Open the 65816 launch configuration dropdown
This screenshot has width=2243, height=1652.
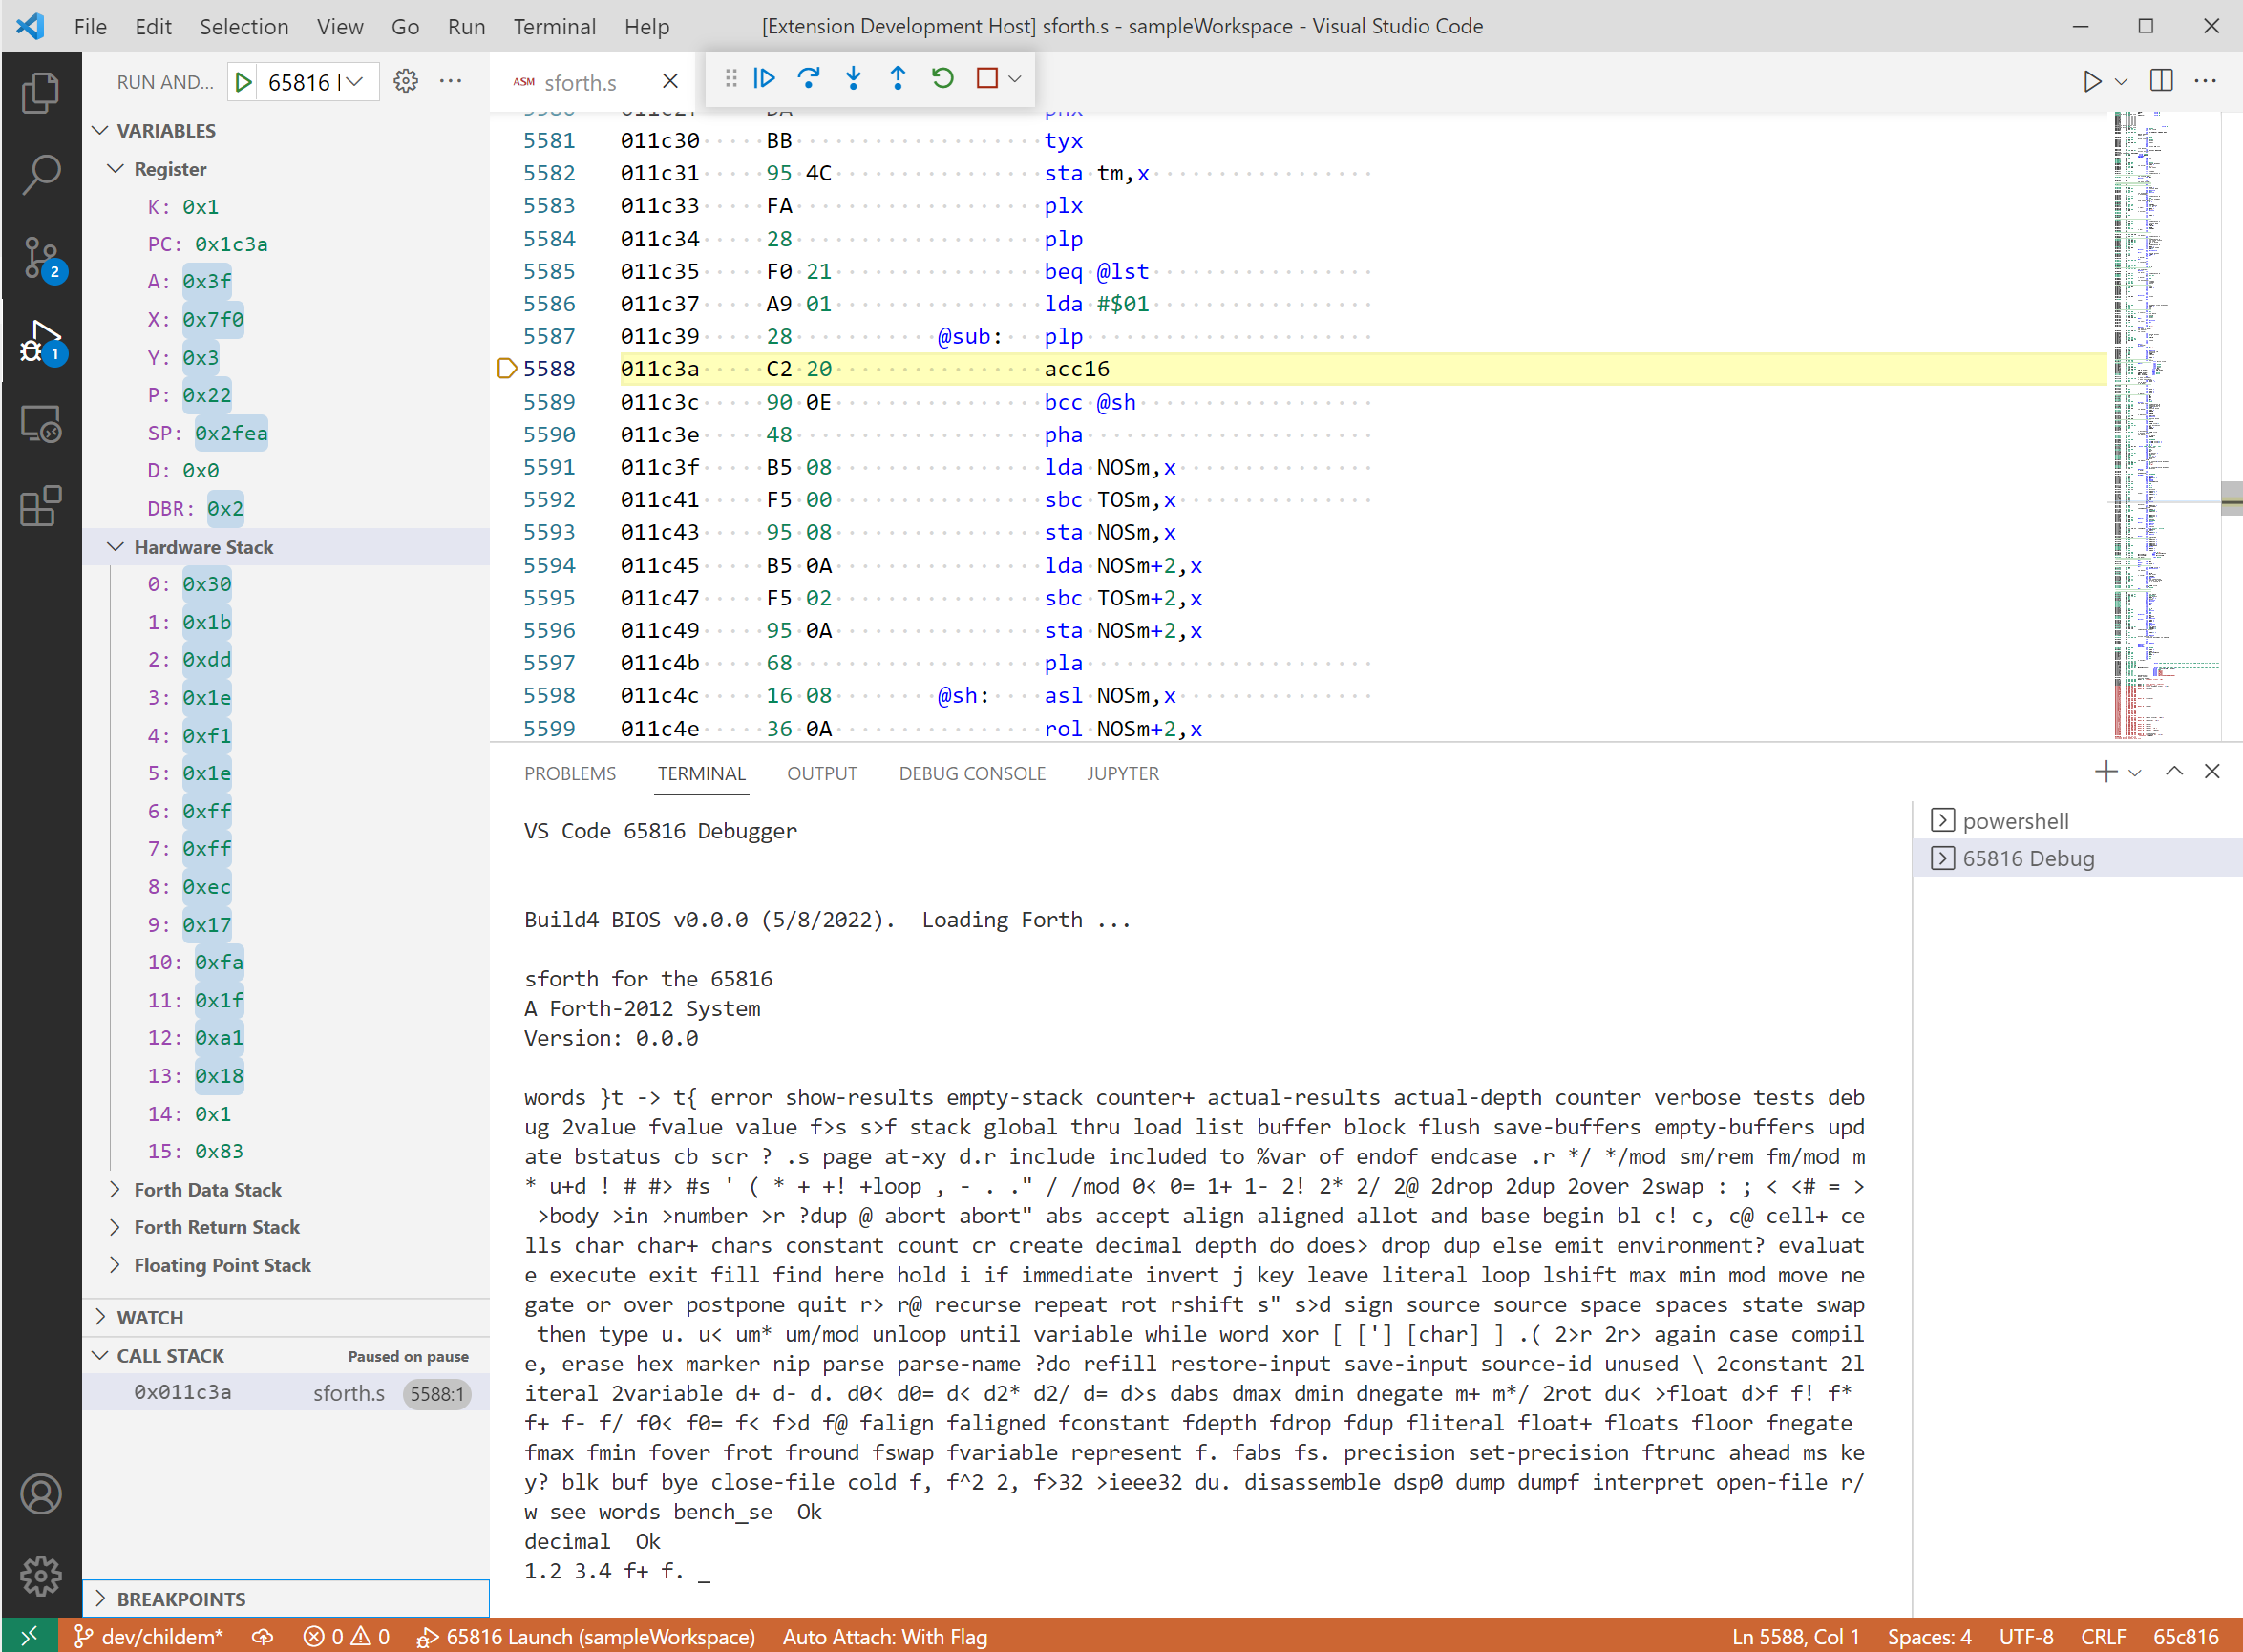[x=355, y=82]
